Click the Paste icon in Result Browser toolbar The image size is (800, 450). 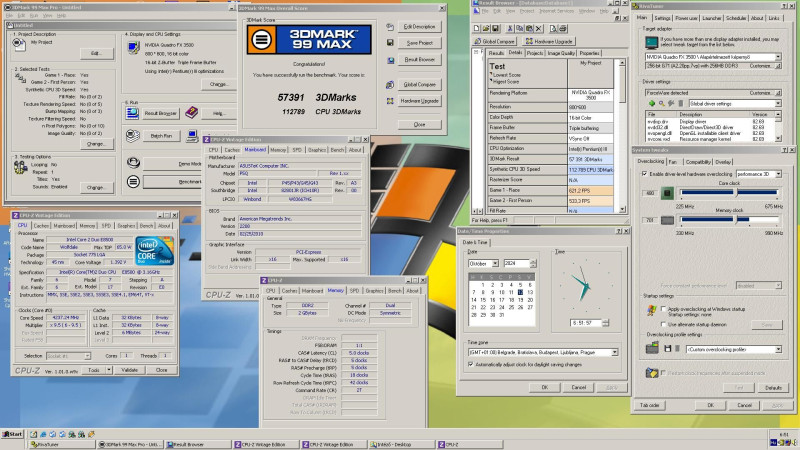pos(529,29)
